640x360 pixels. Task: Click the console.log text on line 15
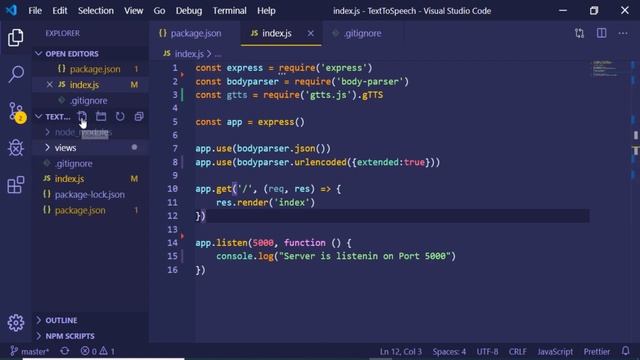click(x=245, y=256)
